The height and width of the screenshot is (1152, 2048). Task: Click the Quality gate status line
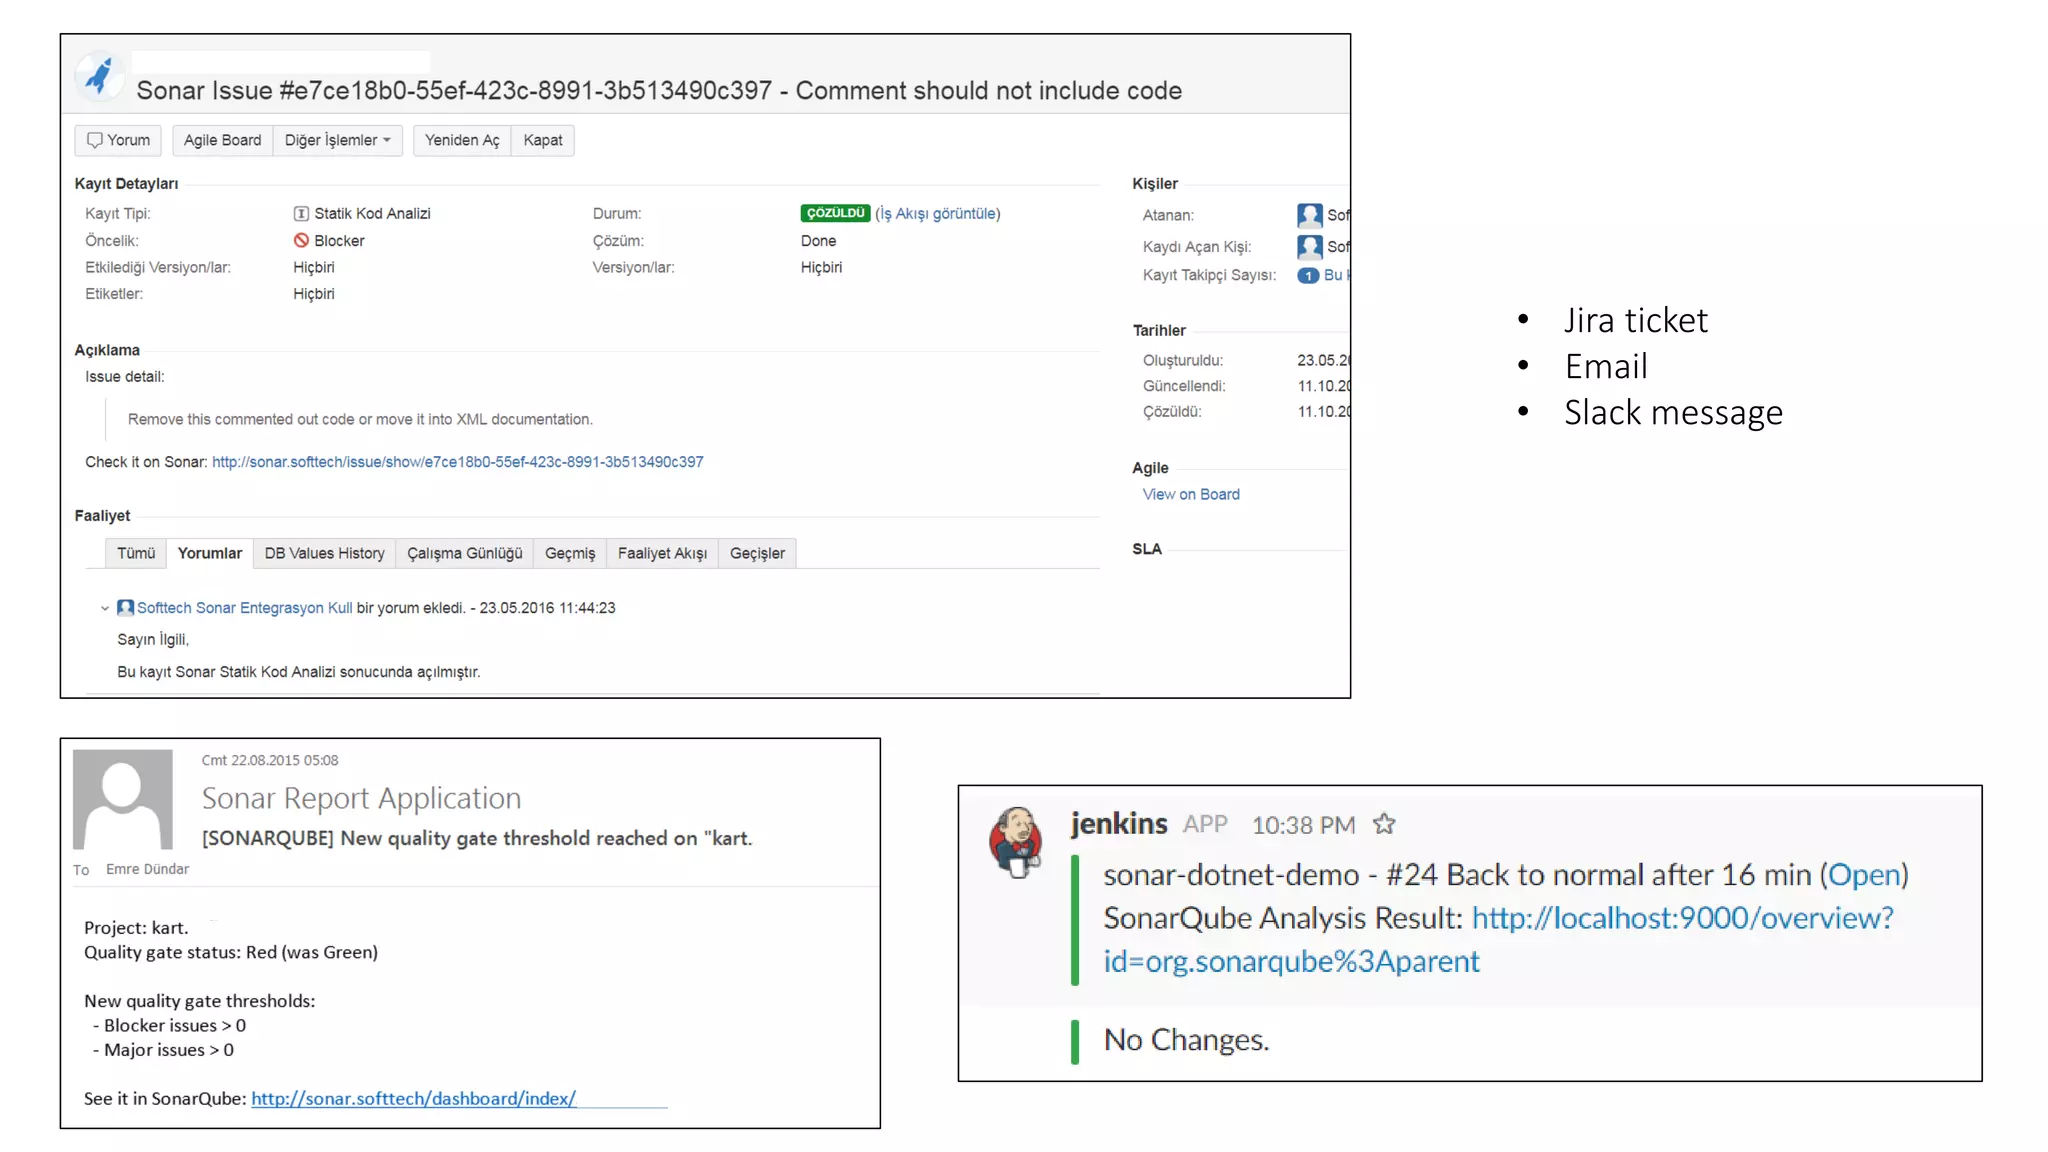231,952
